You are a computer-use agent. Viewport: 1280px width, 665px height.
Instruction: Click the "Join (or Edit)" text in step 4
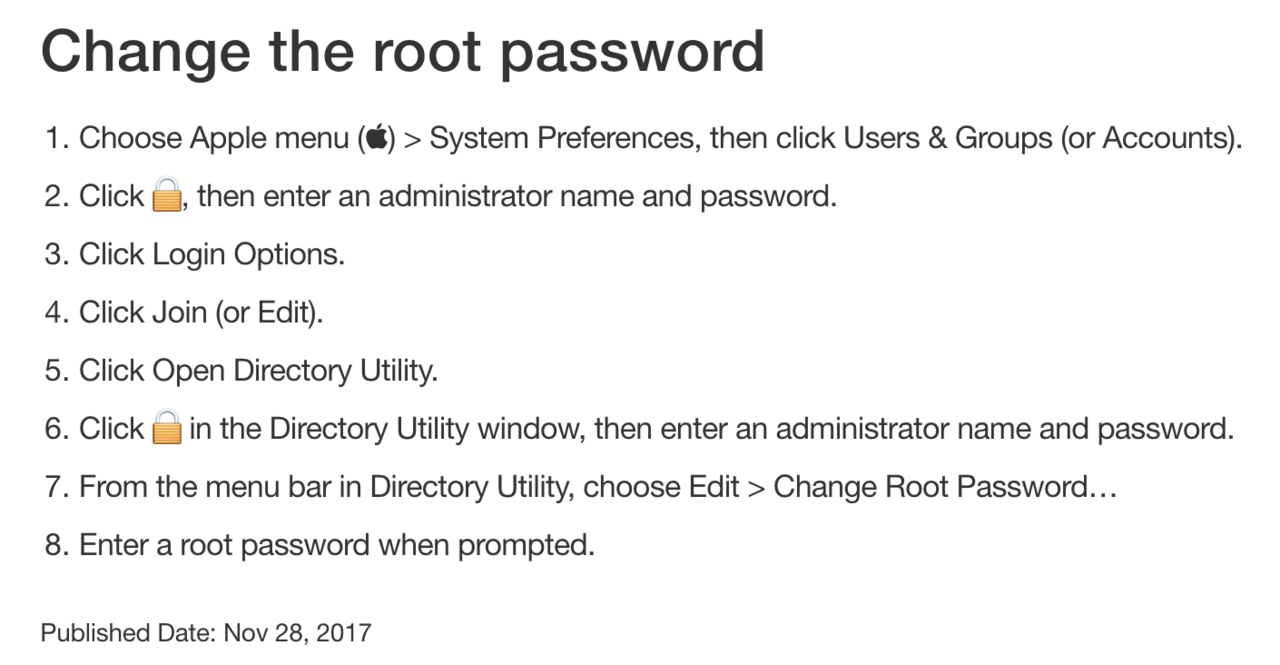pos(237,313)
